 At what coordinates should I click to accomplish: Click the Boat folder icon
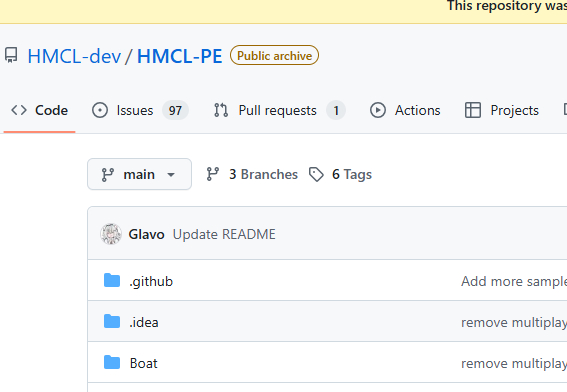tap(112, 362)
